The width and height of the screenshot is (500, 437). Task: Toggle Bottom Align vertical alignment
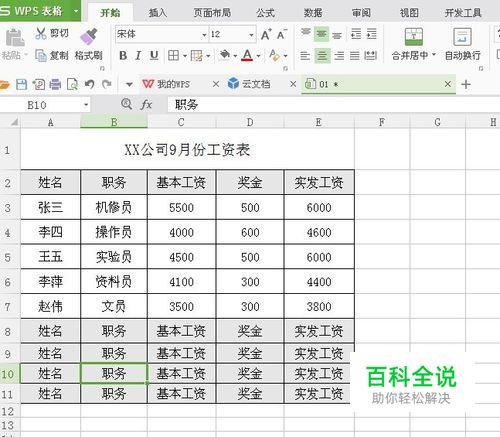pos(337,34)
